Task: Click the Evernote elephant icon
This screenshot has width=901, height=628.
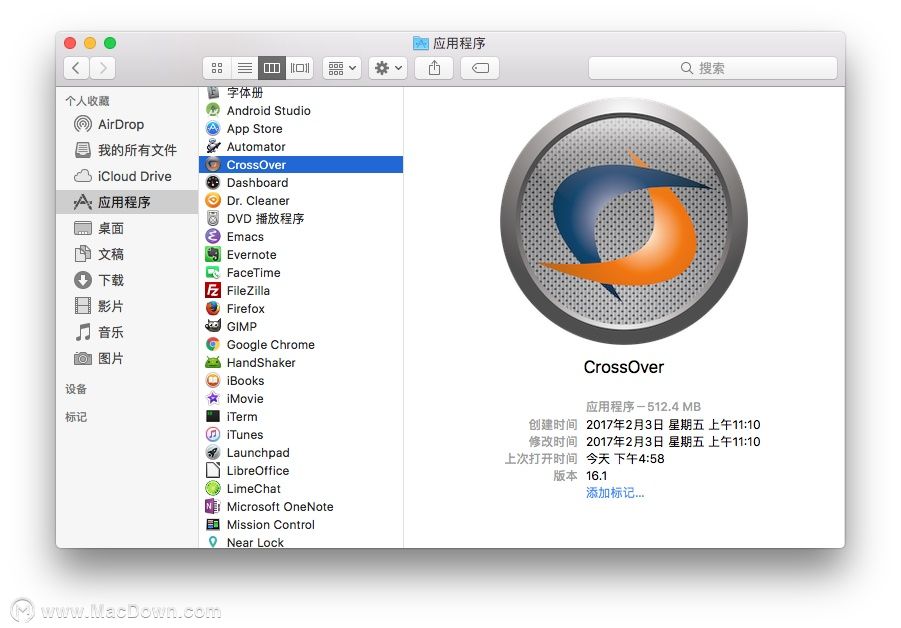Action: tap(213, 254)
